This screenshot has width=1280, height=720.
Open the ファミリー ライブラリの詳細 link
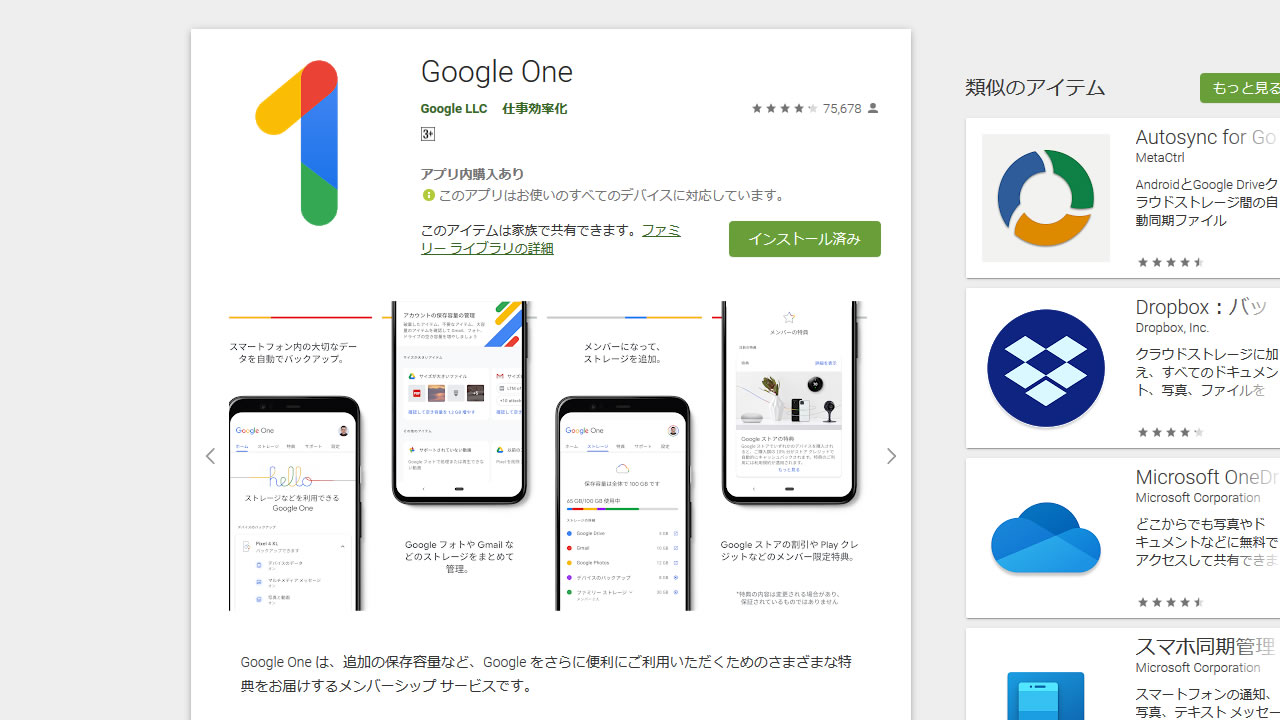[550, 239]
